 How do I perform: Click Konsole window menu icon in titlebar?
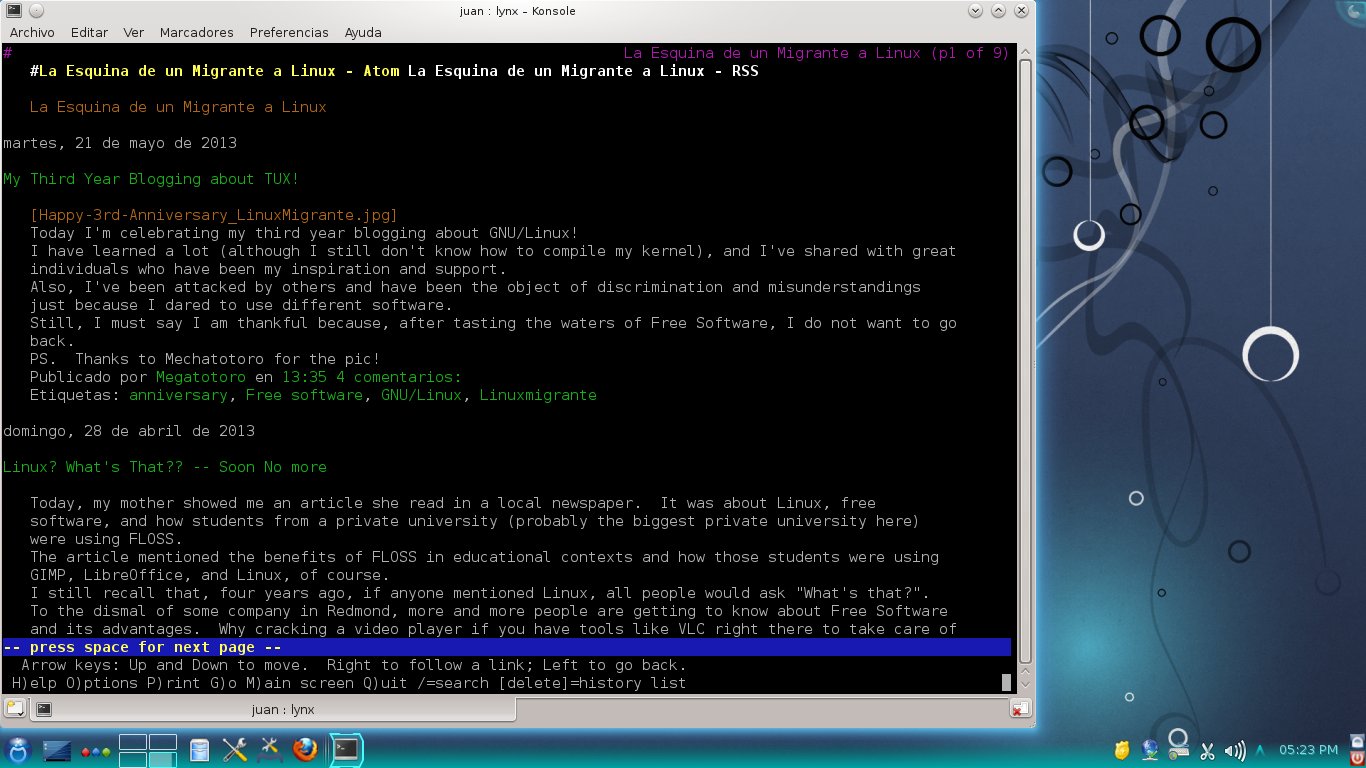click(13, 11)
